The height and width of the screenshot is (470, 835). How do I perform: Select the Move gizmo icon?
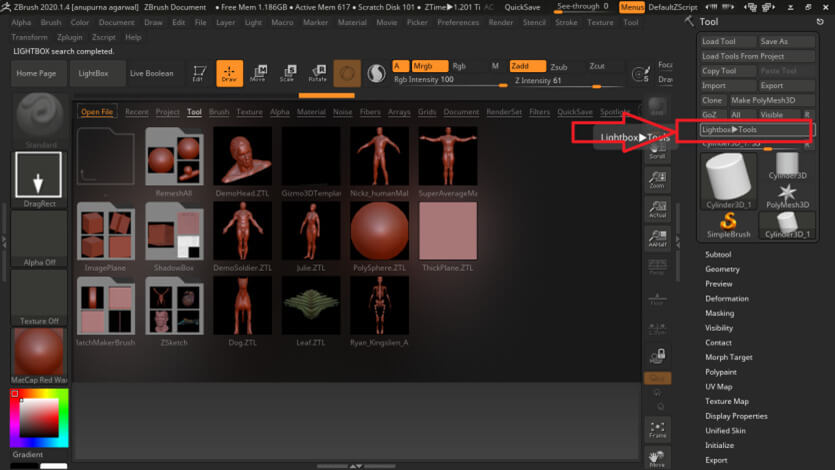point(258,73)
